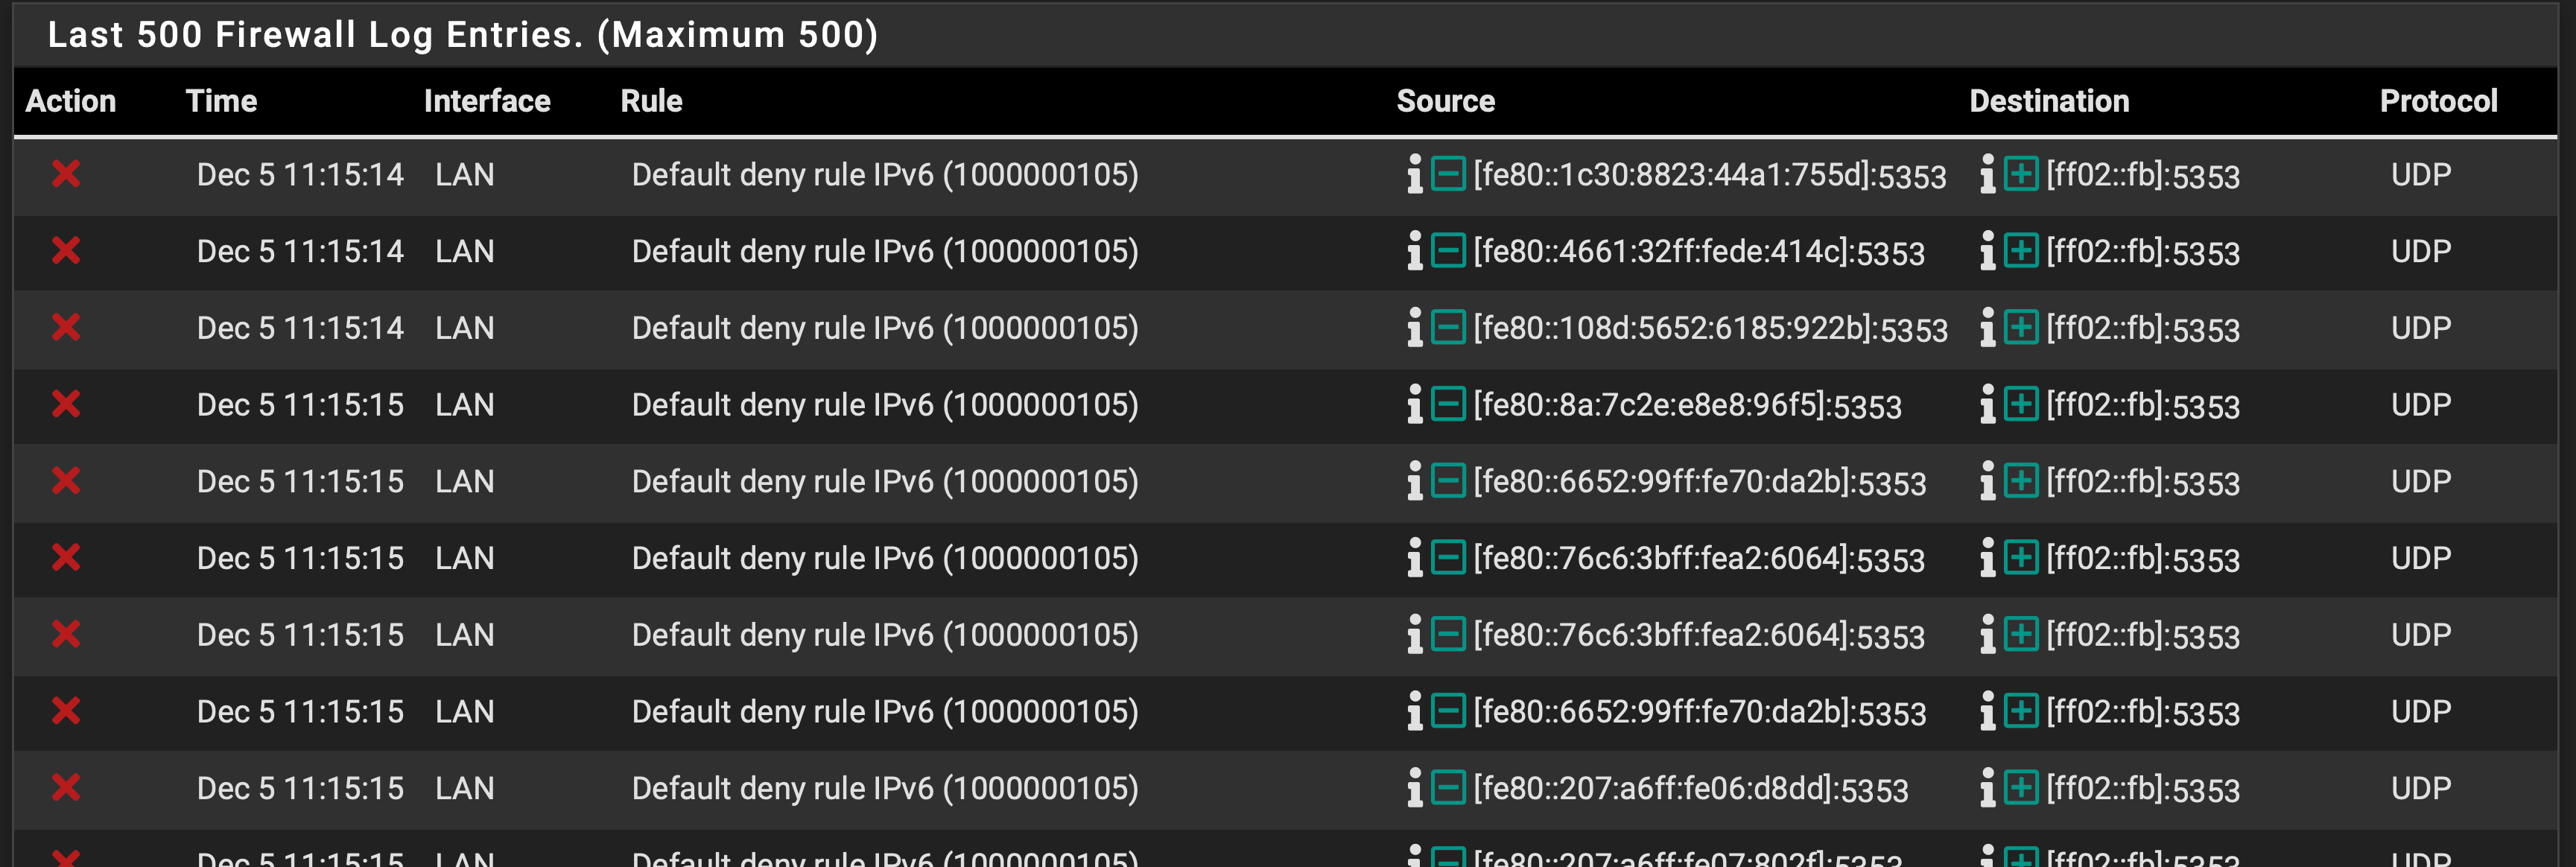Image resolution: width=2576 pixels, height=867 pixels.
Task: Click destination [ff02::fb]:5353 in fe80::4661:32ff:fede:414c row
Action: click(2143, 251)
